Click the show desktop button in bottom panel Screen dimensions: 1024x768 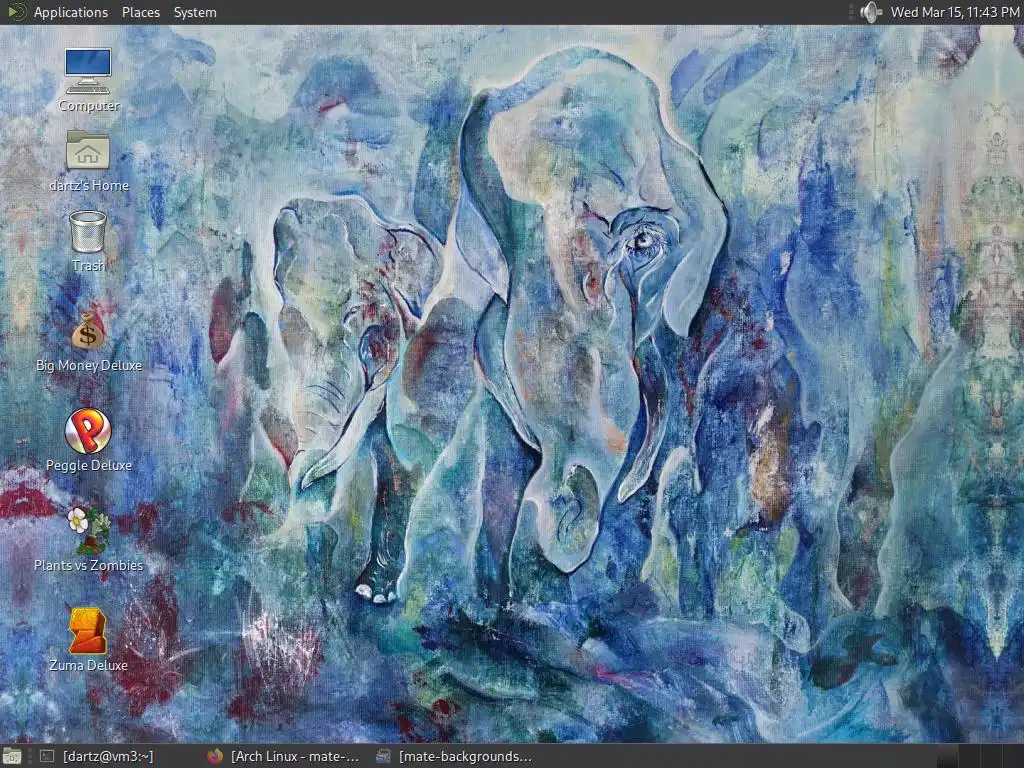coord(11,756)
